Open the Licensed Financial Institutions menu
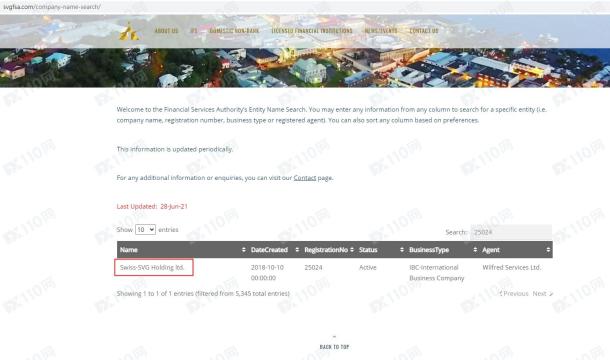Viewport: 610px width, 360px height. tap(312, 31)
